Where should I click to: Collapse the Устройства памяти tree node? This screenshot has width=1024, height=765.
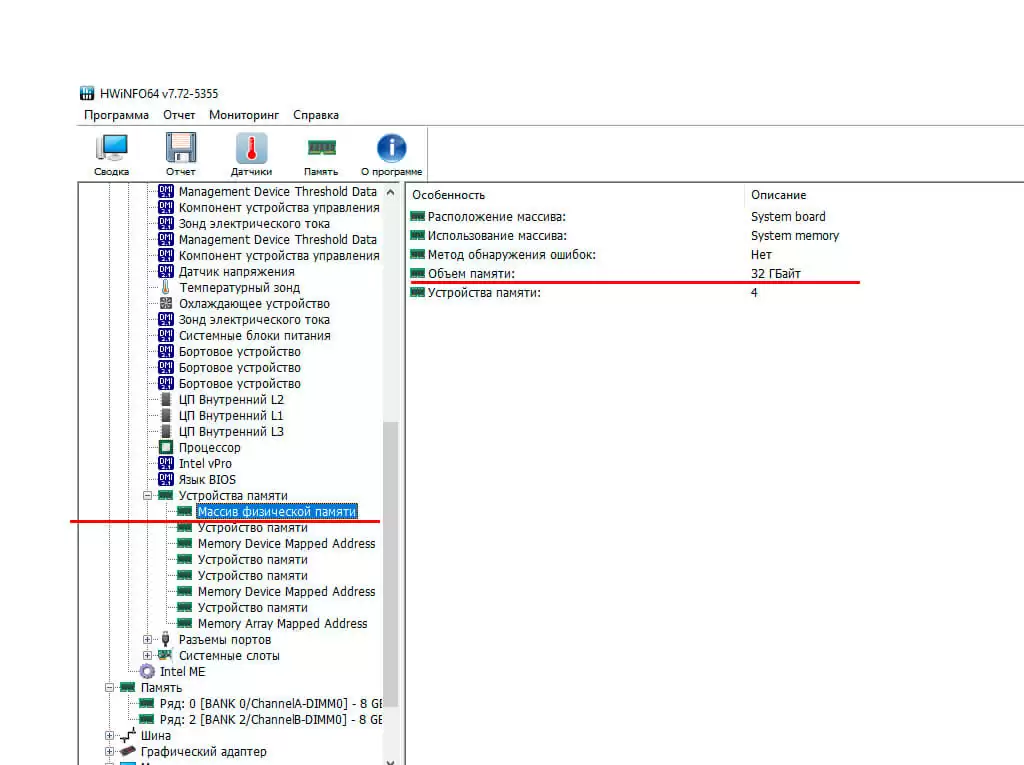click(147, 496)
